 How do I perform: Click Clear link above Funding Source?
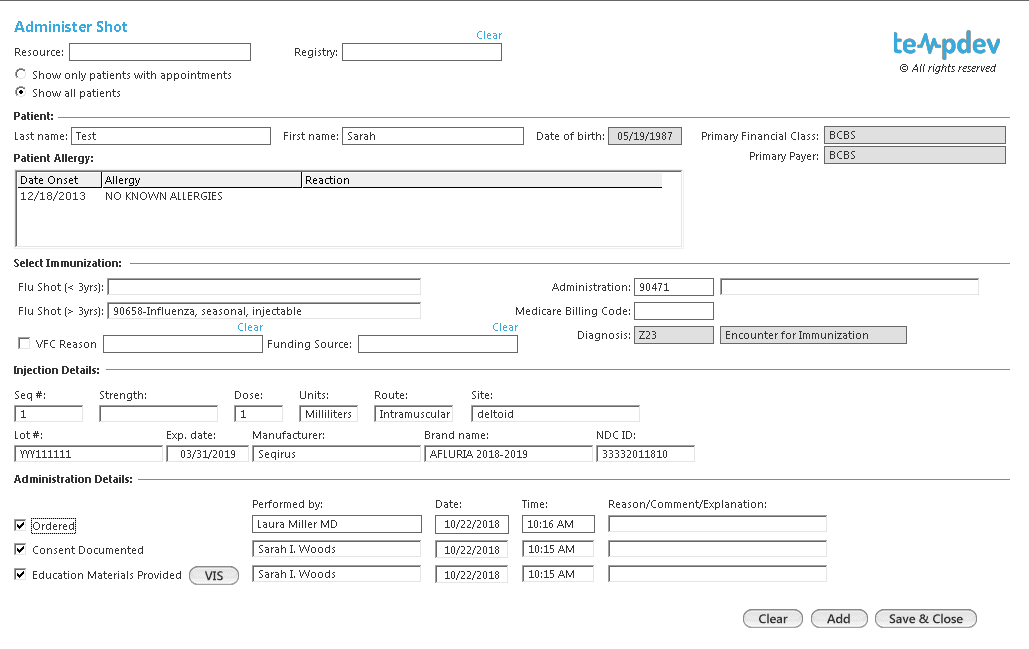[505, 327]
